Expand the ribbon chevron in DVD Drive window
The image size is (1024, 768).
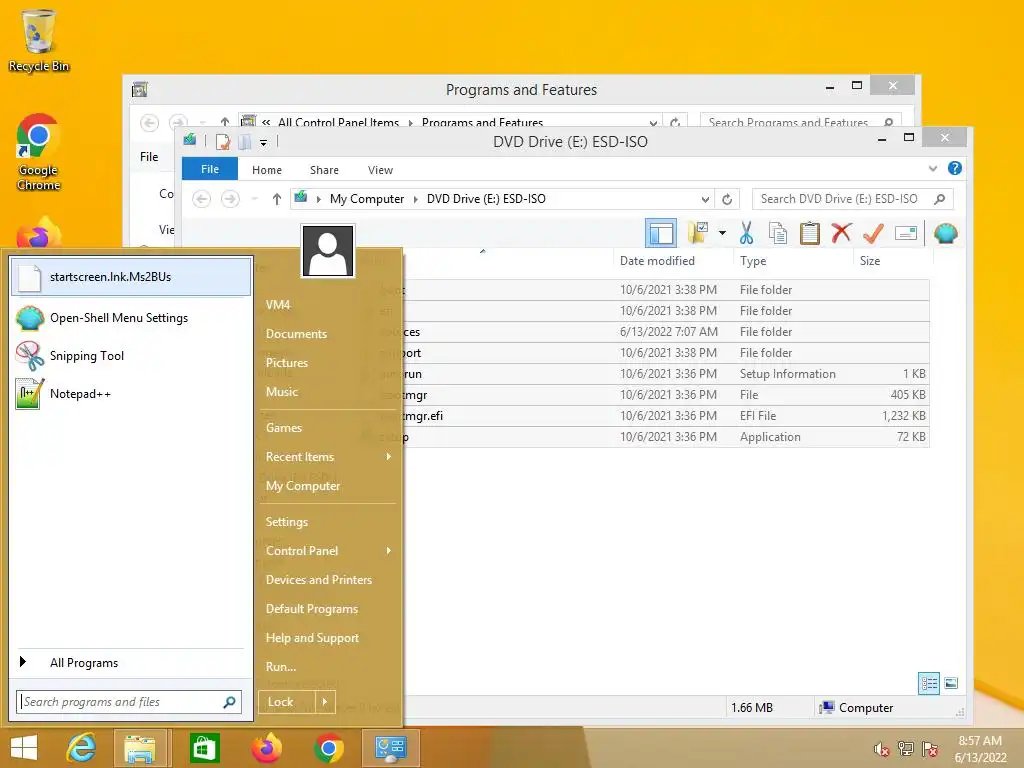pyautogui.click(x=933, y=168)
